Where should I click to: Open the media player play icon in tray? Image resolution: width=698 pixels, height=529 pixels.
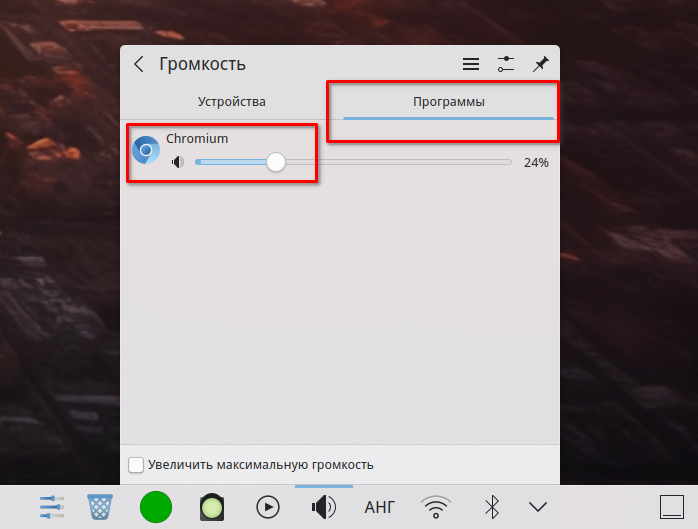tap(268, 507)
